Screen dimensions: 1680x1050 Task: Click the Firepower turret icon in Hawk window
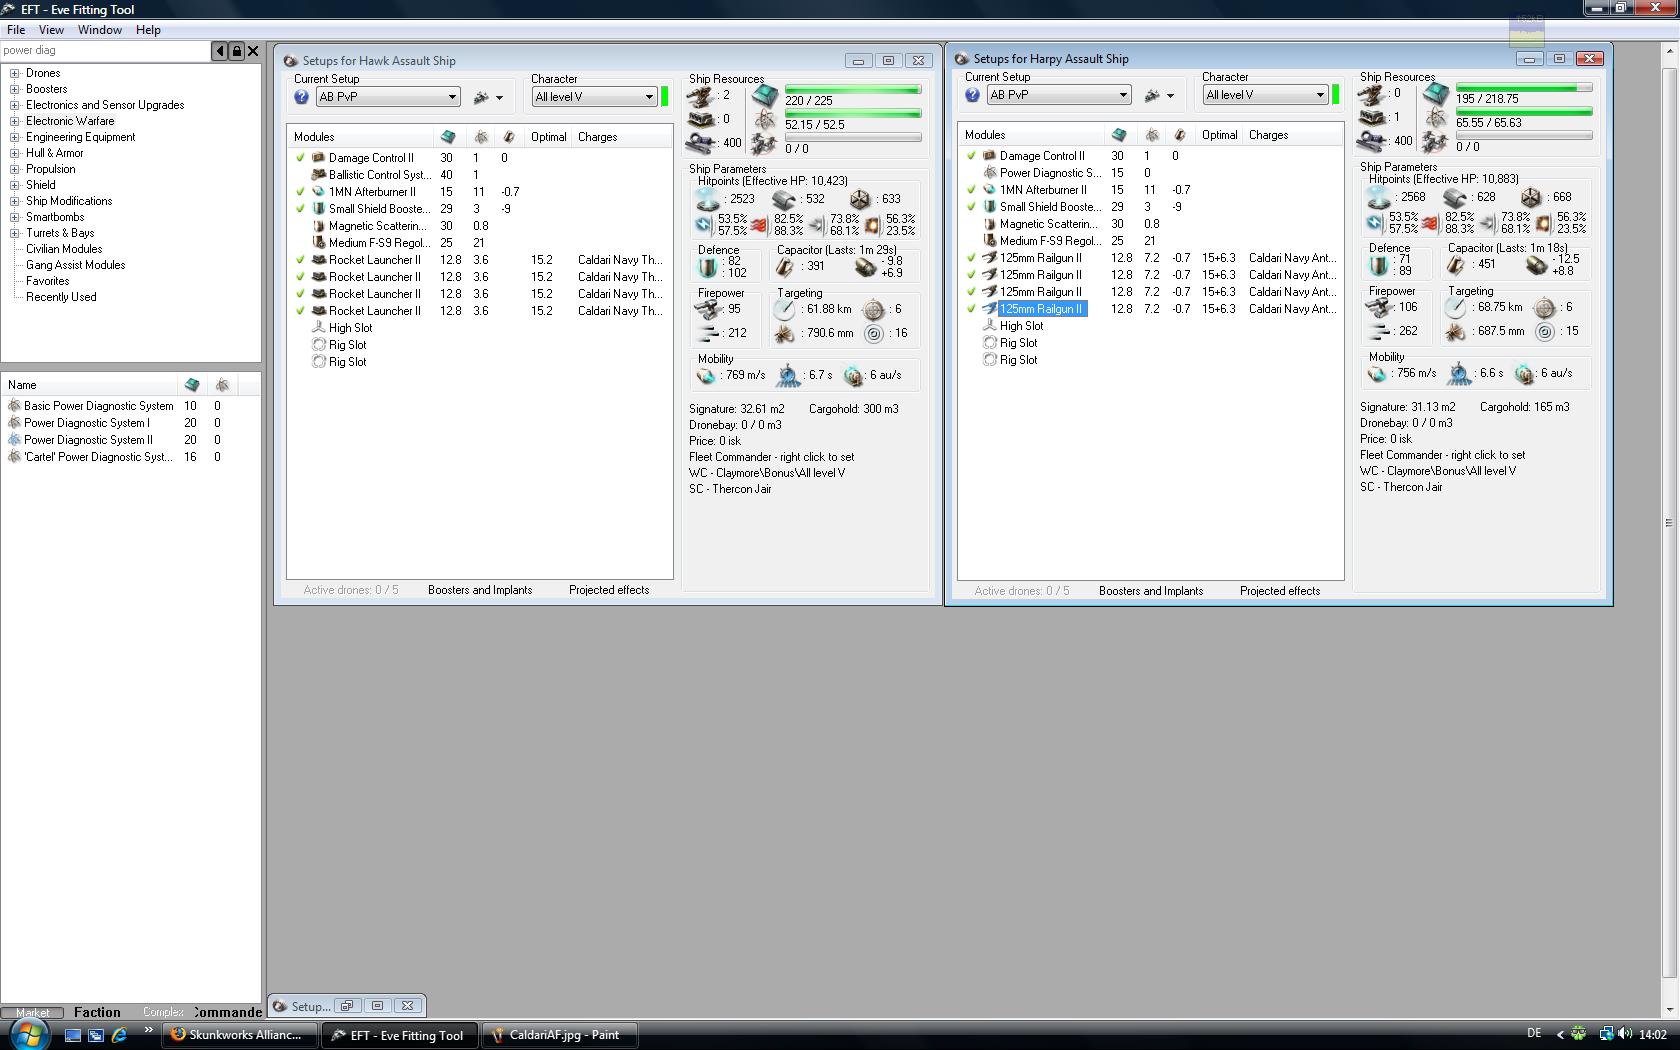click(x=709, y=309)
